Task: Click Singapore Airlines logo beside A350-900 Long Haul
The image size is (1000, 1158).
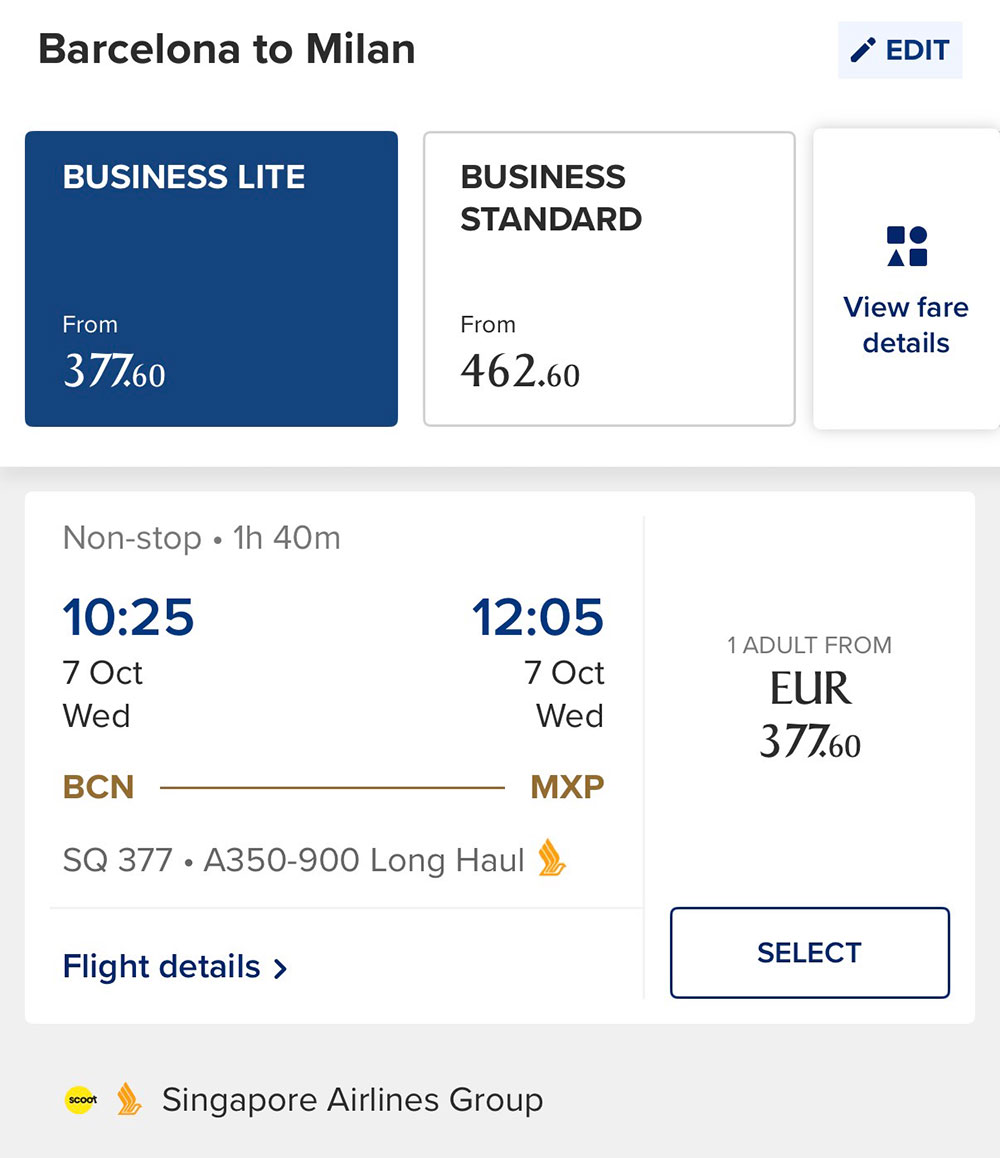Action: [x=552, y=859]
